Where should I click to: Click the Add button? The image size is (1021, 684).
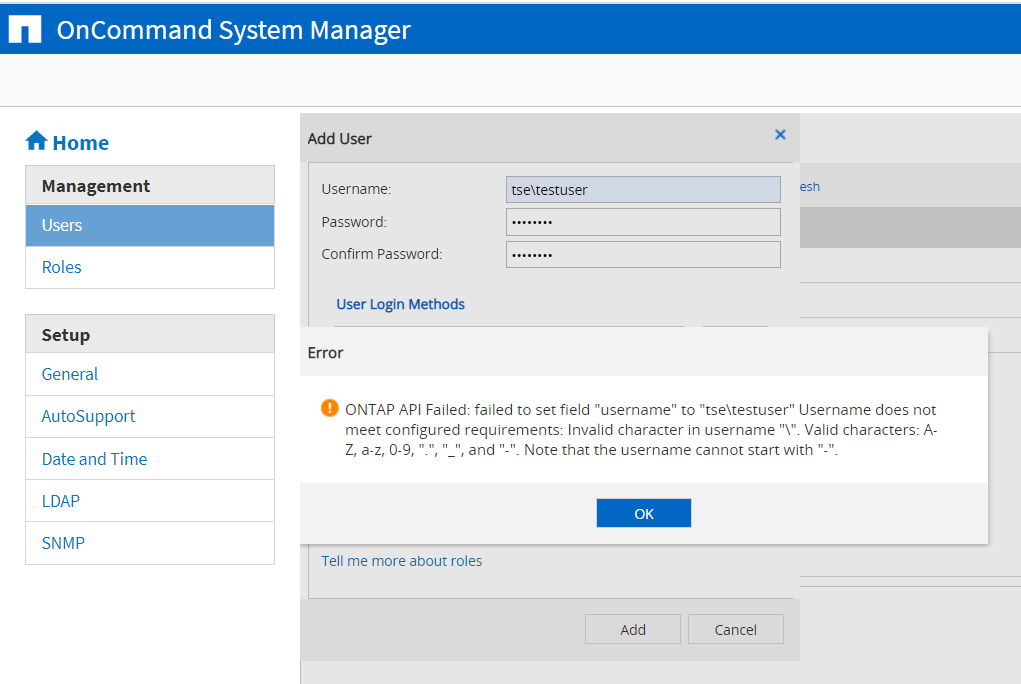632,629
